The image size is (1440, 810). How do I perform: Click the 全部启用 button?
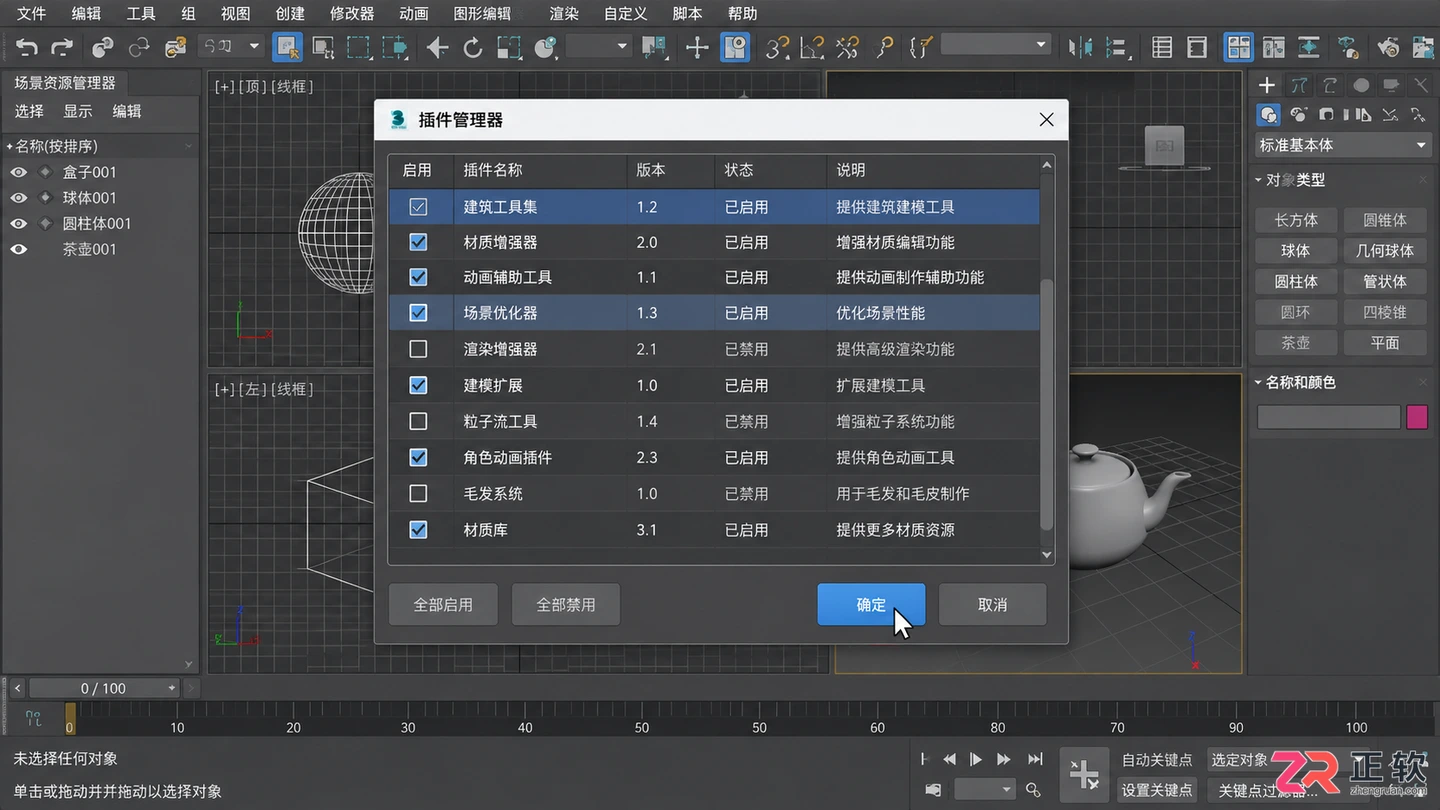click(x=443, y=604)
